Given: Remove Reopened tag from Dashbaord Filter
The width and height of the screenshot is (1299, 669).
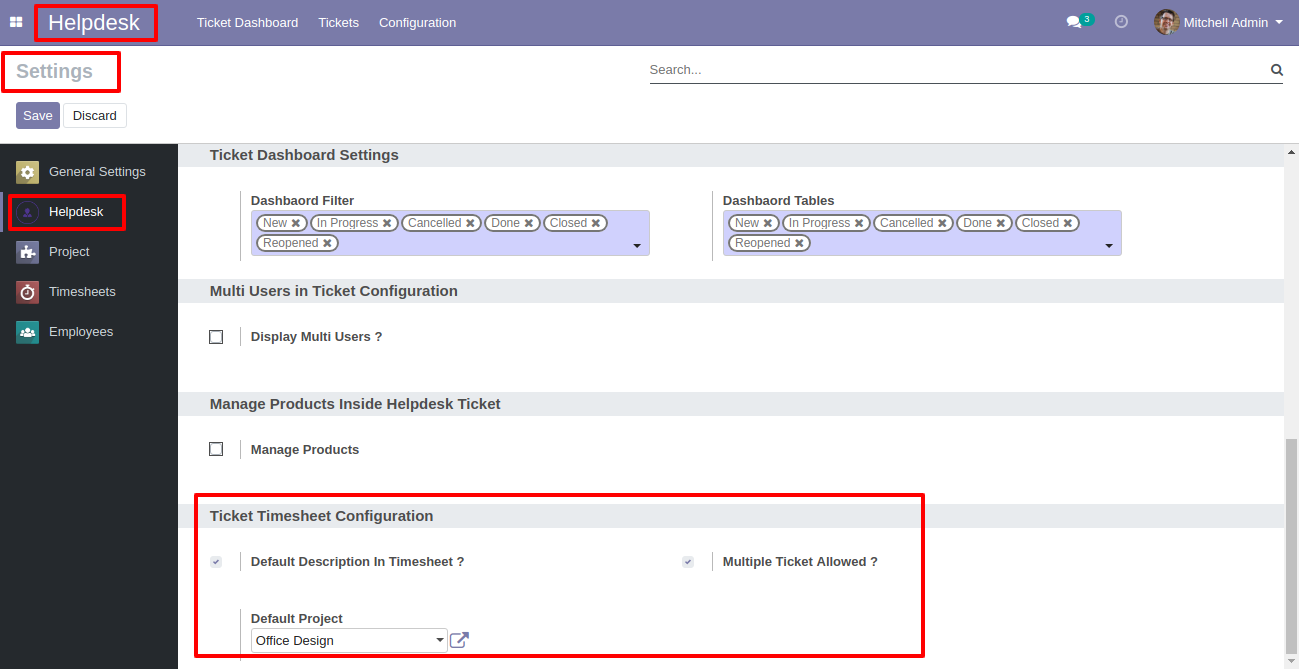Looking at the screenshot, I should [327, 243].
